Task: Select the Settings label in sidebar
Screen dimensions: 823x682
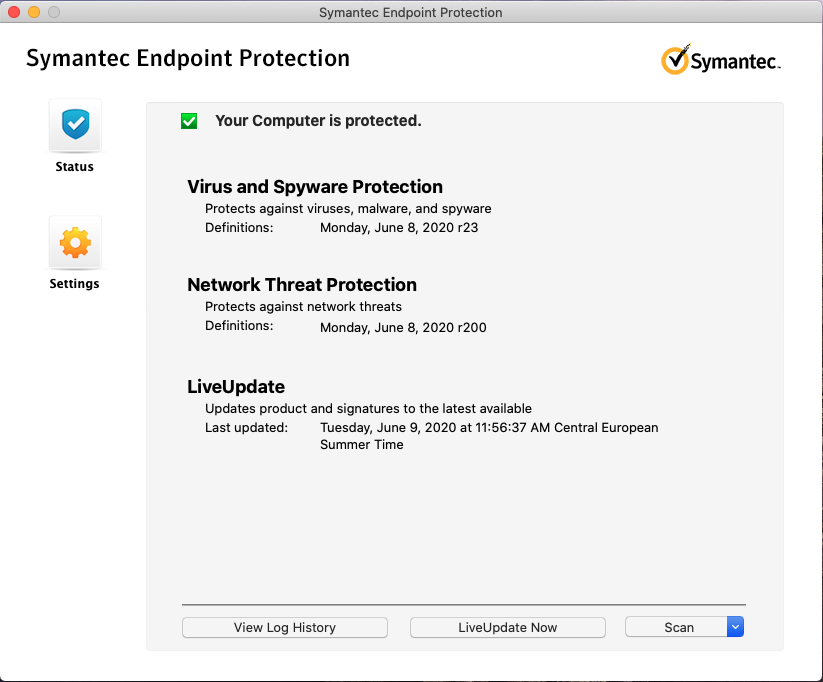Action: [x=75, y=284]
